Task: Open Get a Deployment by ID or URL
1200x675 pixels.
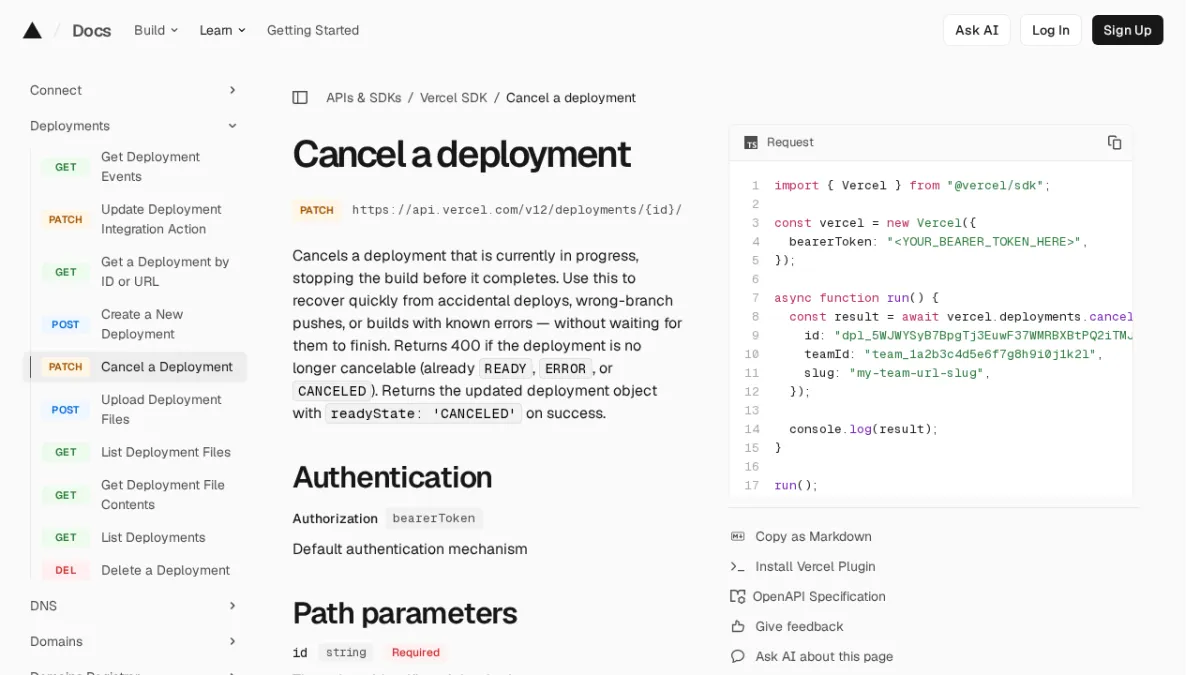Action: [165, 272]
